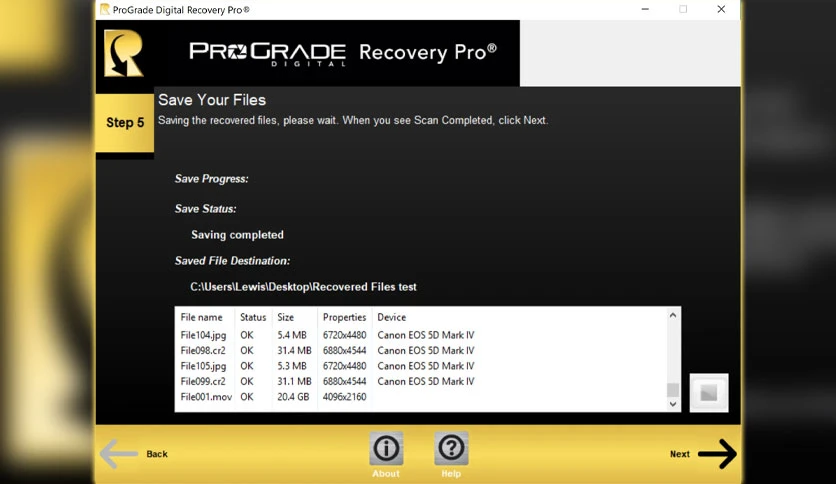Click the 4096x2160 properties value
Screen dimensions: 836x484
pyautogui.click(x=344, y=397)
